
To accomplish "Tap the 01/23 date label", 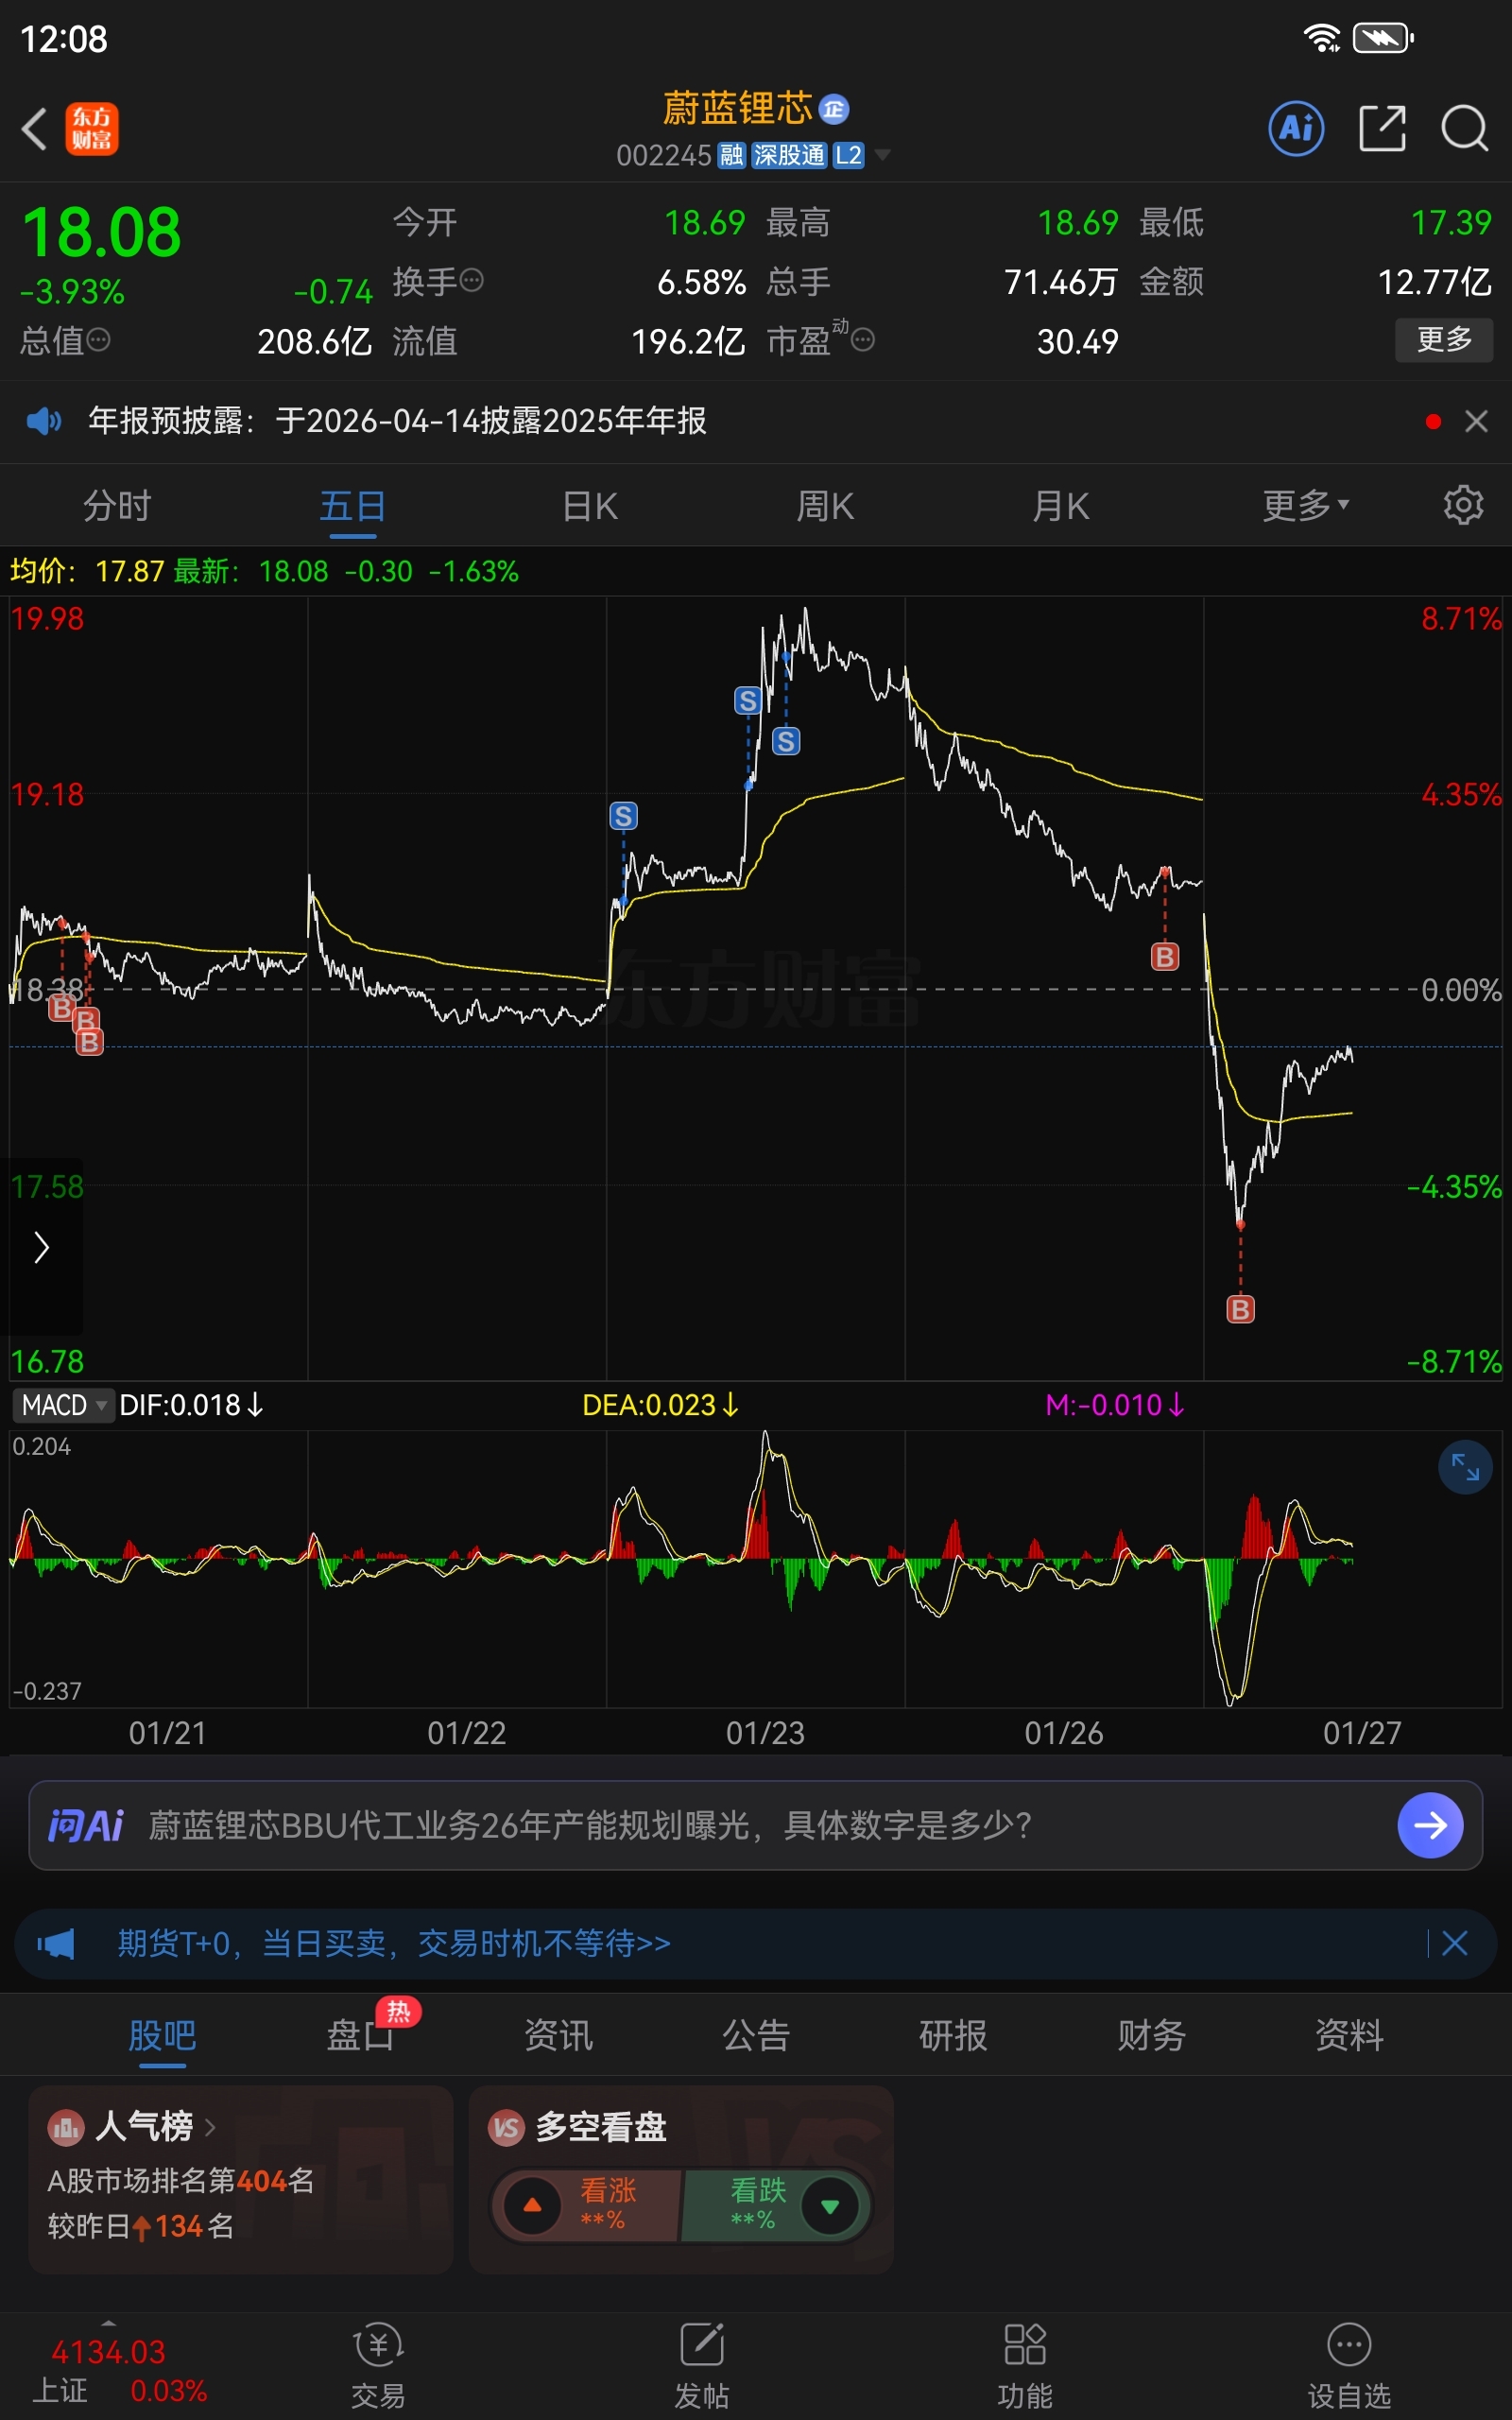I will [x=765, y=1732].
